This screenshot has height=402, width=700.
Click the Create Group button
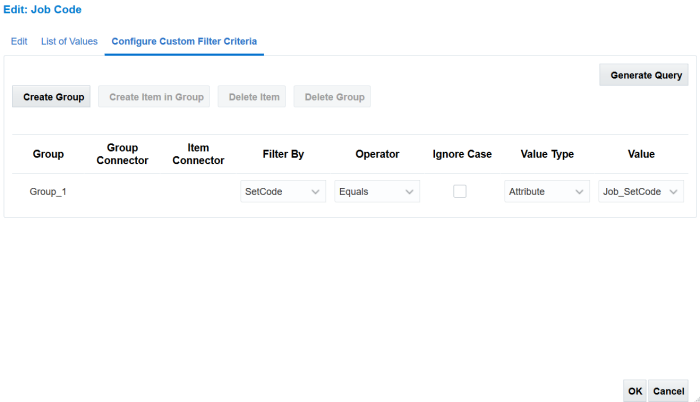pyautogui.click(x=51, y=97)
